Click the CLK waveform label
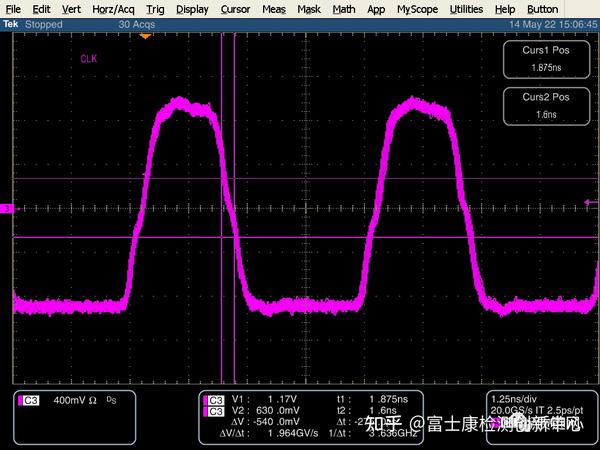This screenshot has width=600, height=450. (x=89, y=59)
